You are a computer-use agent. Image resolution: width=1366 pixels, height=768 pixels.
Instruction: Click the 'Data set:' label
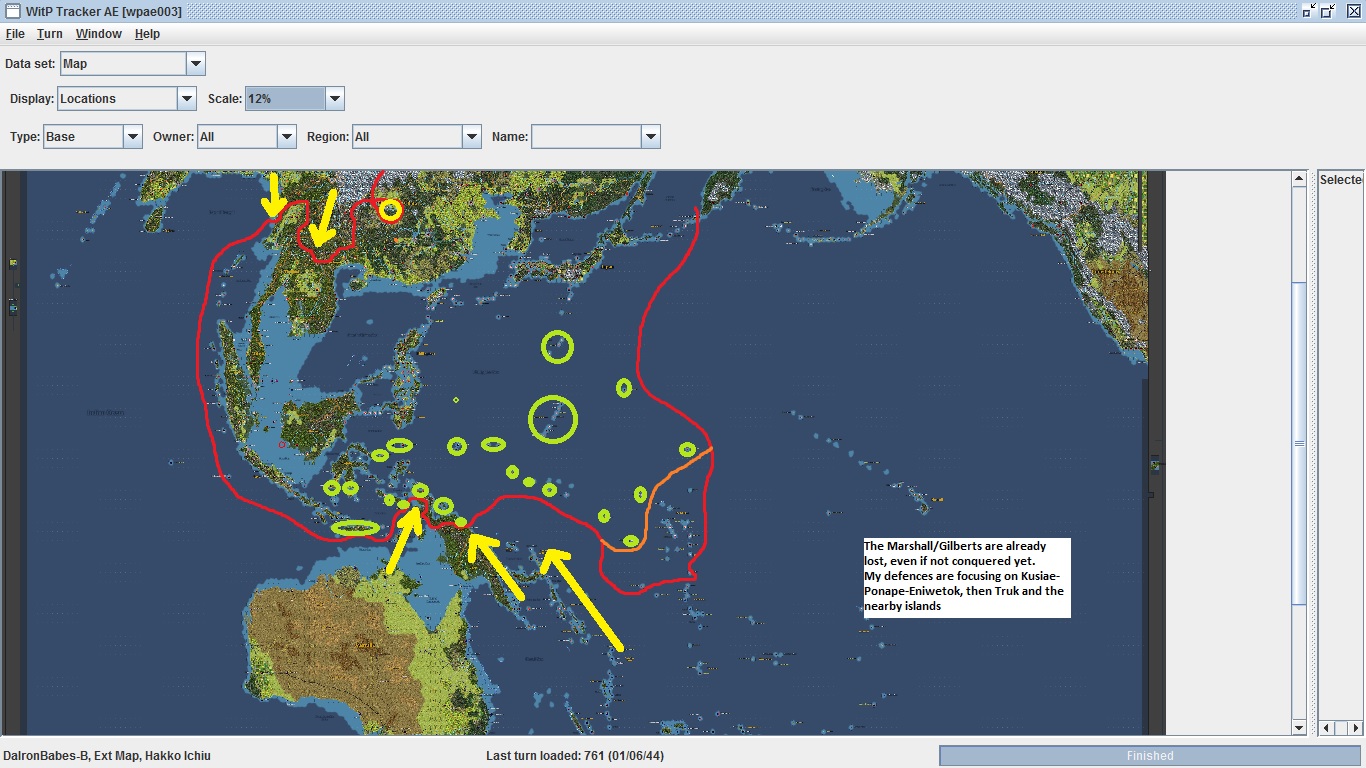tap(30, 64)
